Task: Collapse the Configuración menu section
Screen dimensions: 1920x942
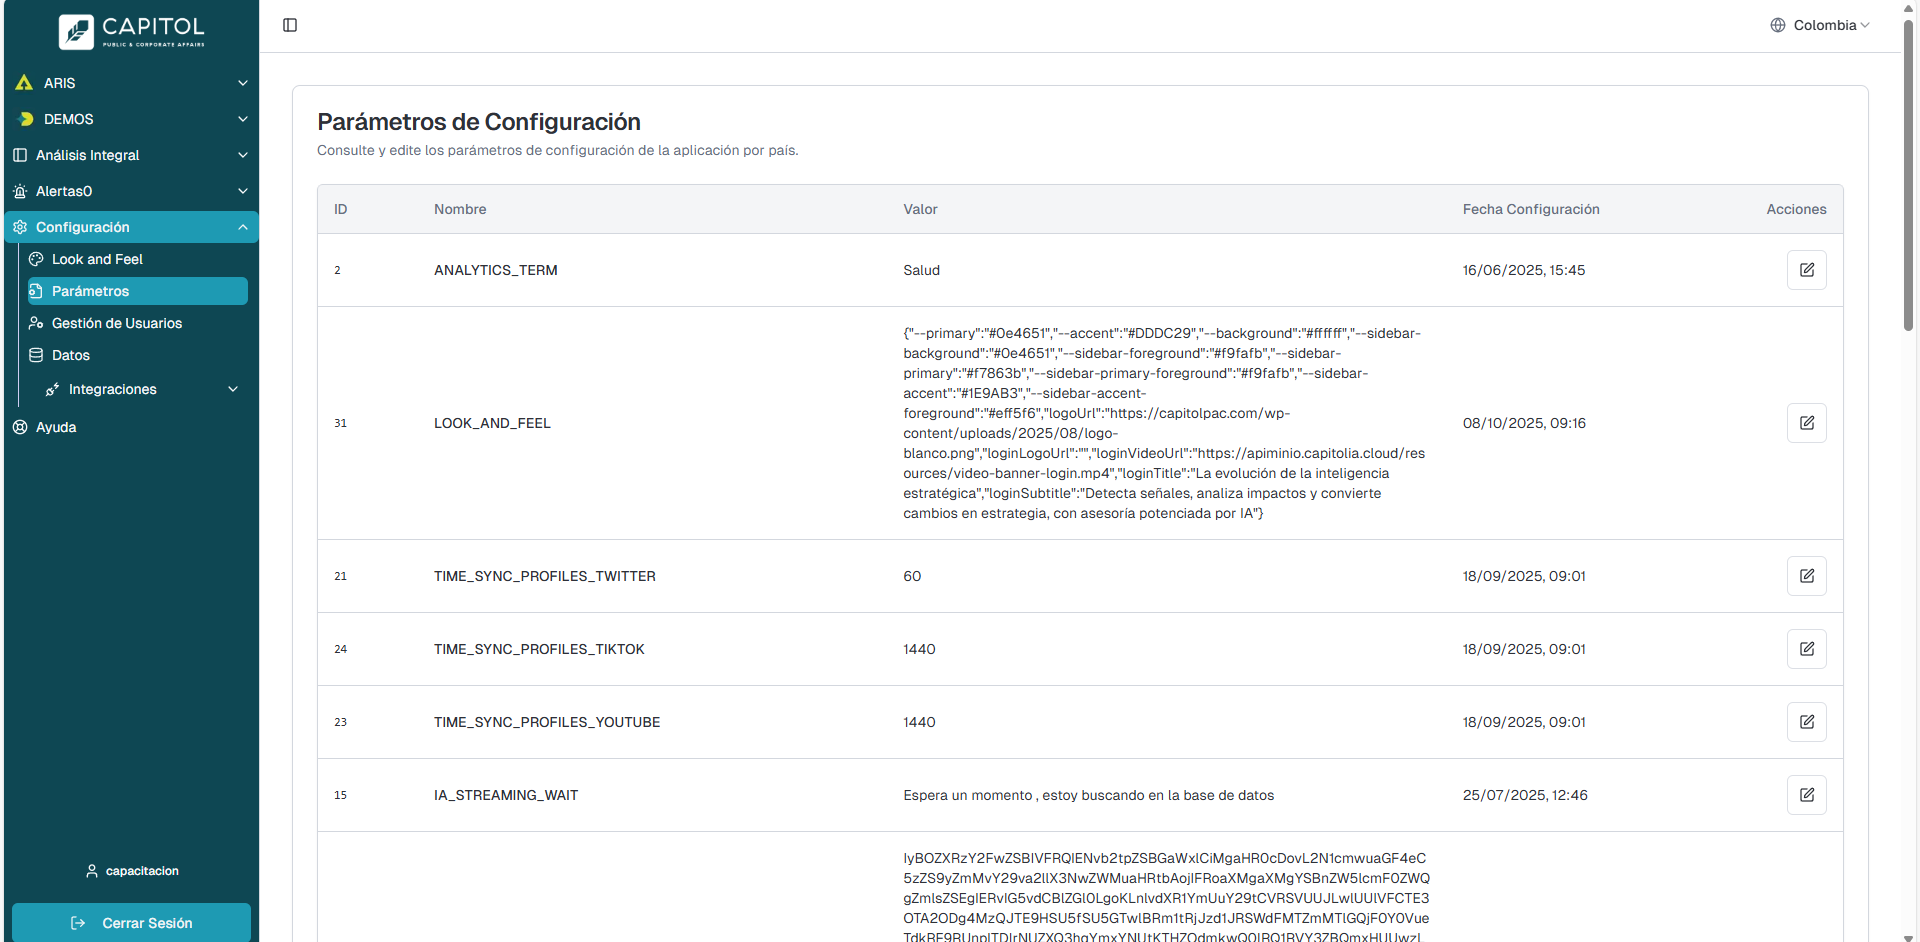Action: tap(131, 227)
